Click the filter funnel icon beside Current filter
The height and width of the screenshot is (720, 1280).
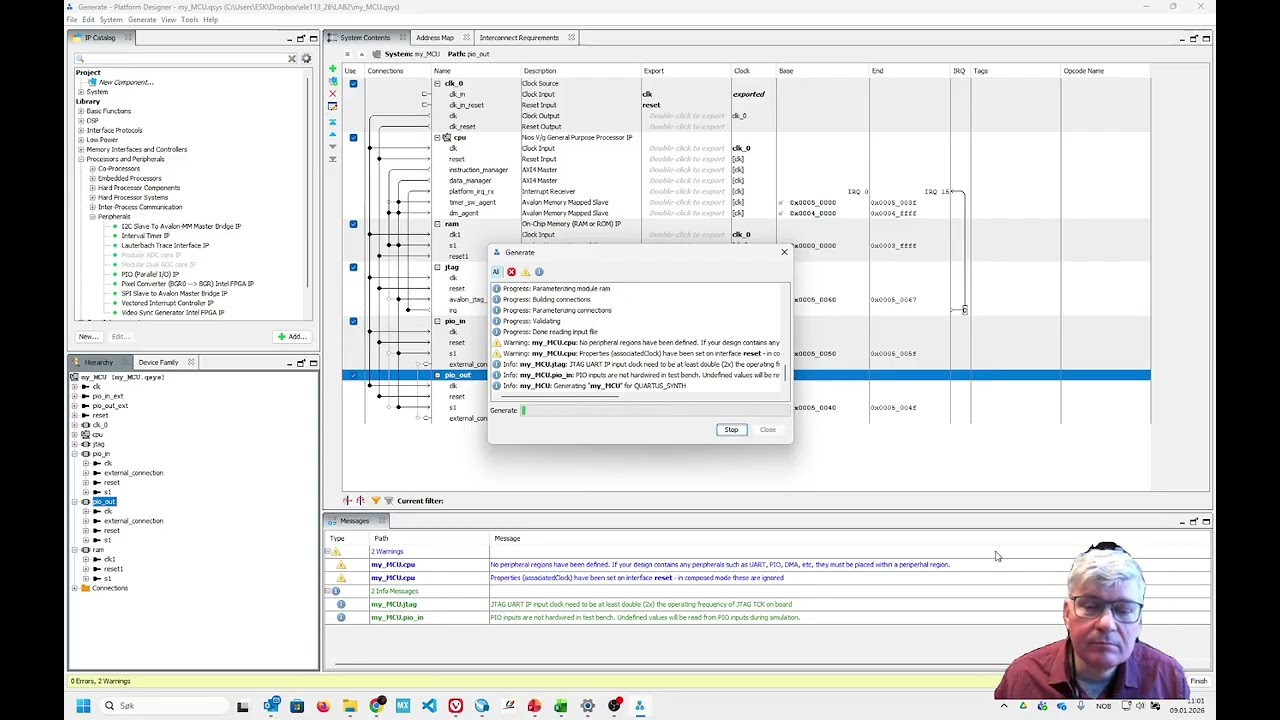(375, 500)
